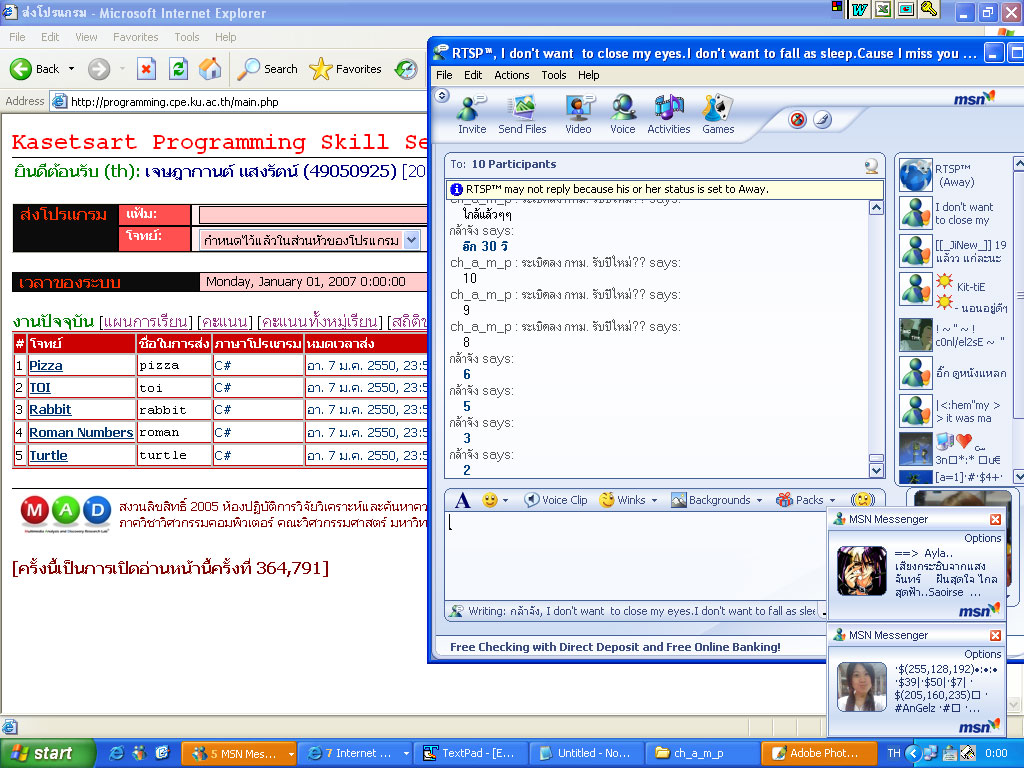Click Invite in MSN chat toolbar
Image resolution: width=1024 pixels, height=768 pixels.
point(472,114)
